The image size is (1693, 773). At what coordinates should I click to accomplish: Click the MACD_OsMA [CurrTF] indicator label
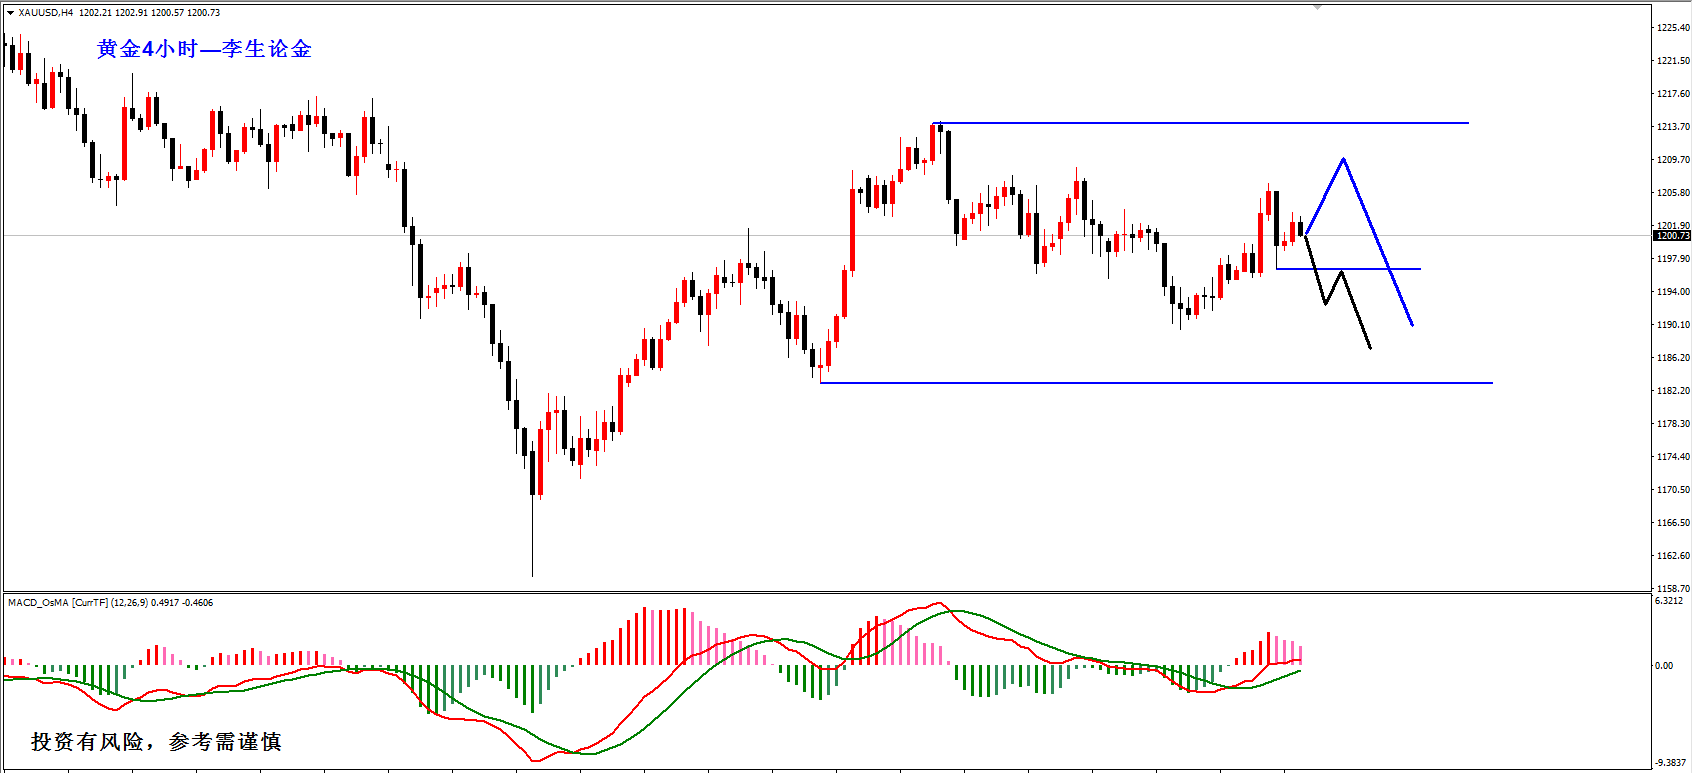point(58,603)
